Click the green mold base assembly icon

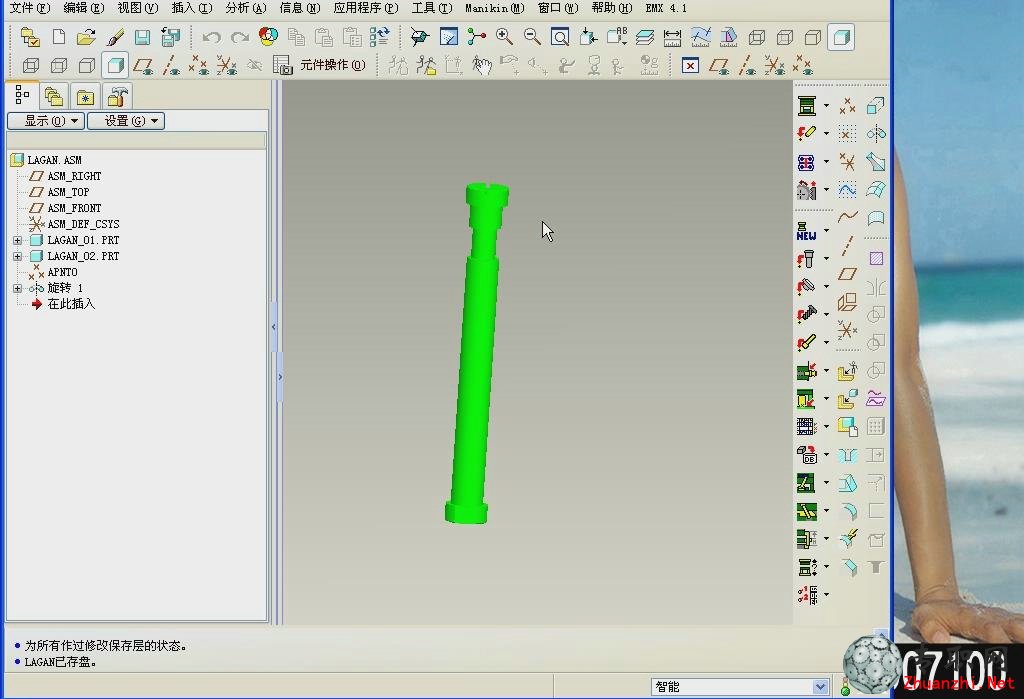(807, 105)
